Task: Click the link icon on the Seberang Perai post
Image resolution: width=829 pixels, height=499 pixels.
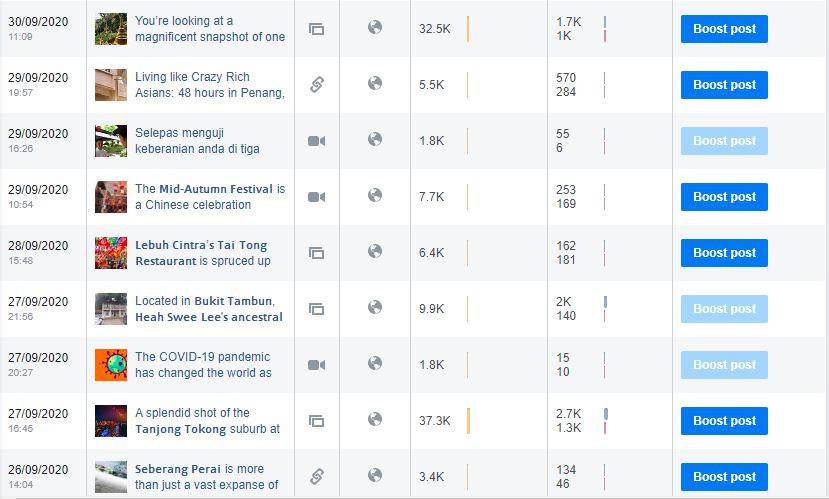Action: tap(317, 477)
